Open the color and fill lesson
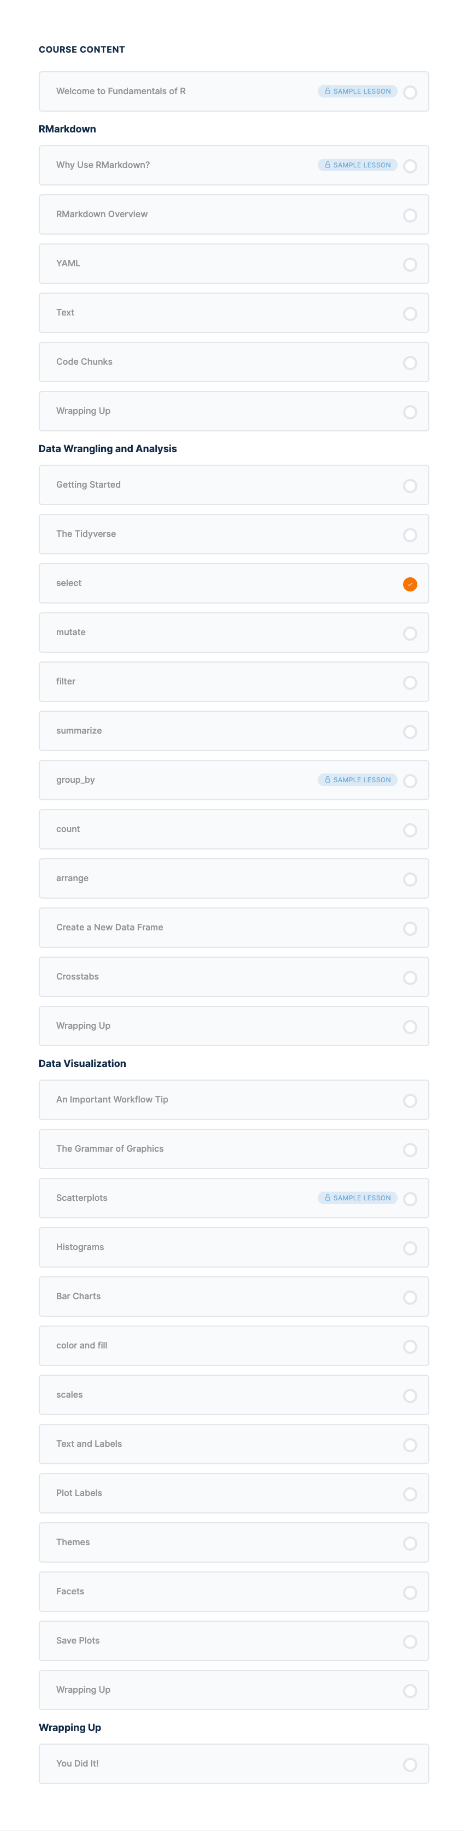Screen dimensions: 465x1831 pos(234,1346)
